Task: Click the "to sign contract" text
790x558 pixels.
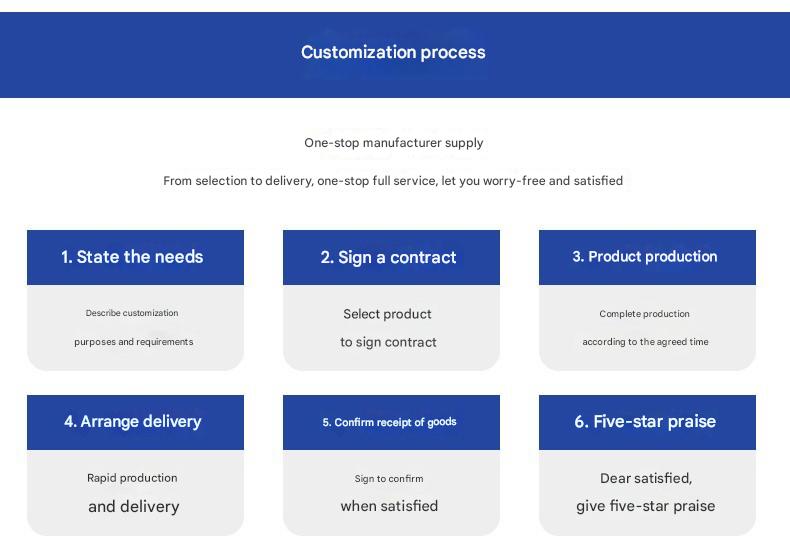Action: [x=388, y=342]
